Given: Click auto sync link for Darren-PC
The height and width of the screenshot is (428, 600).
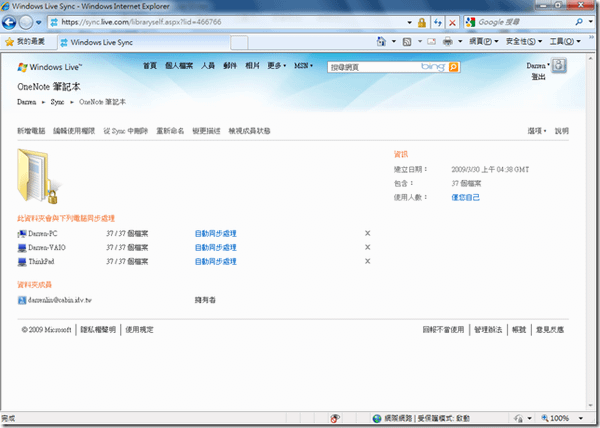Looking at the screenshot, I should click(x=215, y=233).
